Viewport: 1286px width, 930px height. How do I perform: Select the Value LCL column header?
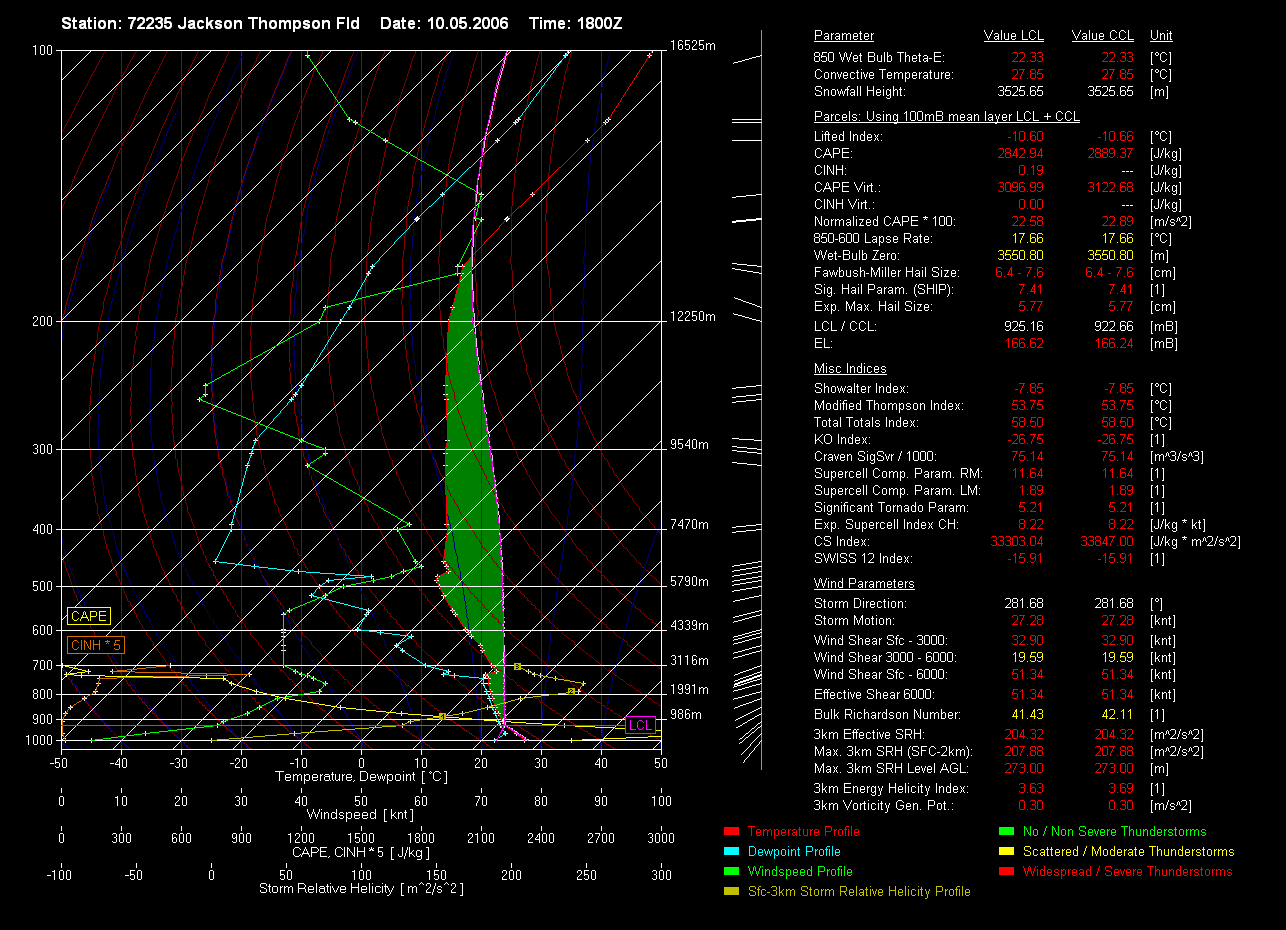click(x=1014, y=36)
